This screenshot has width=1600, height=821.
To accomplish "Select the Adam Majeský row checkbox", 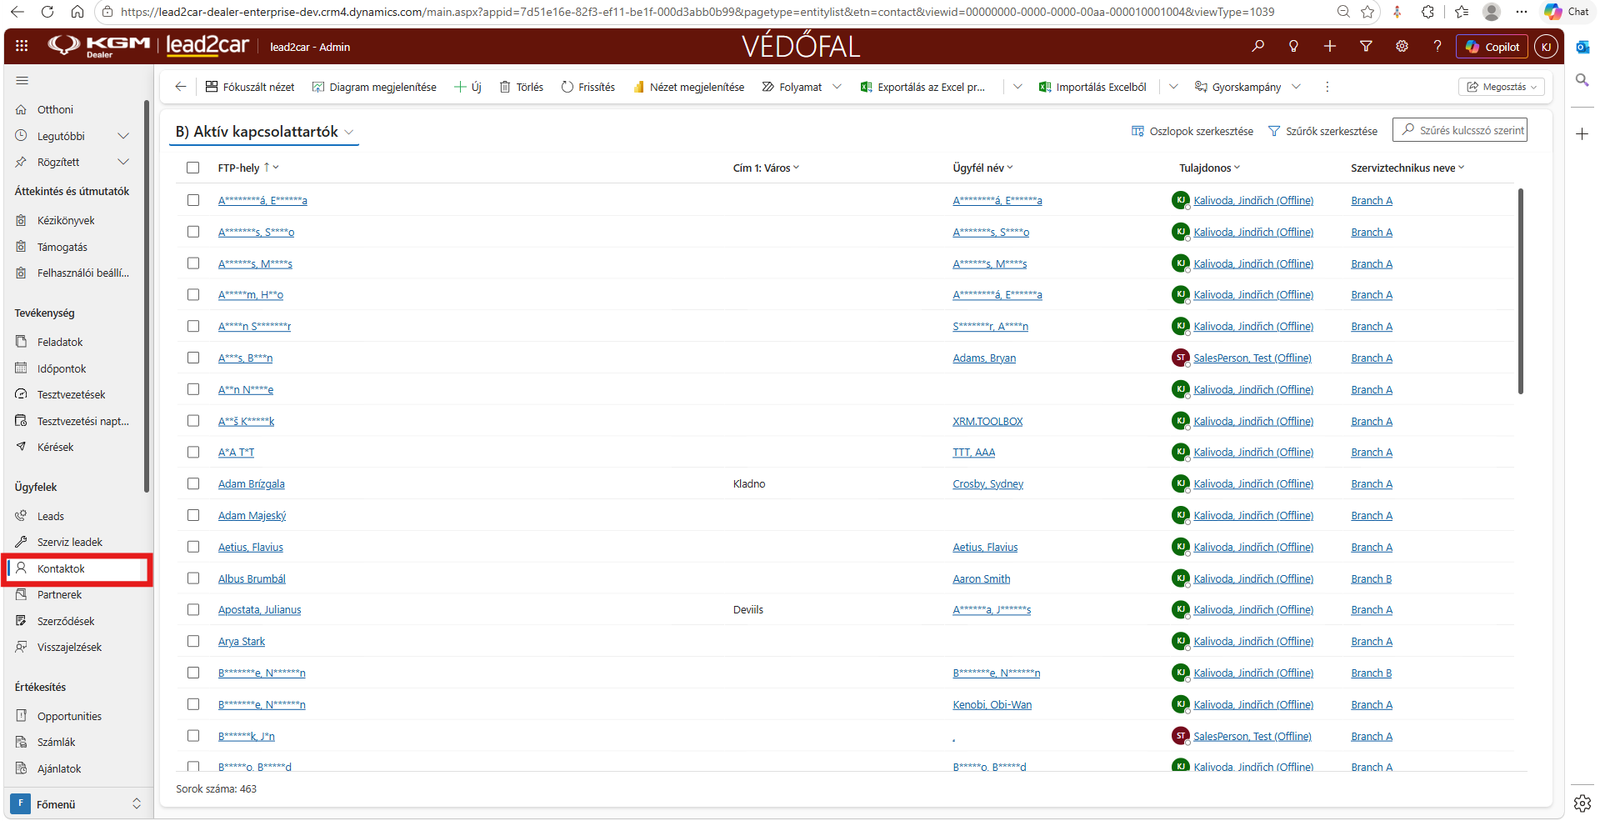I will pyautogui.click(x=193, y=515).
